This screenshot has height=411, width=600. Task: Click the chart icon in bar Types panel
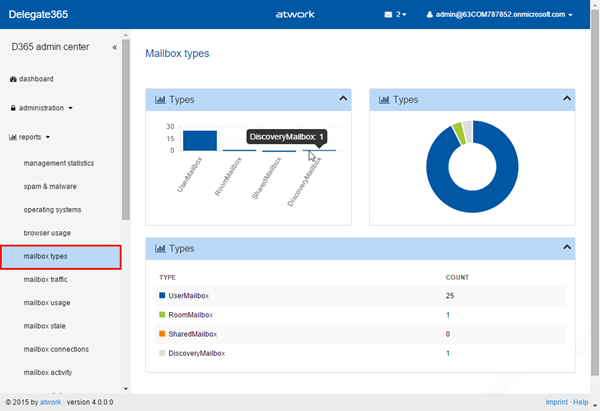160,100
